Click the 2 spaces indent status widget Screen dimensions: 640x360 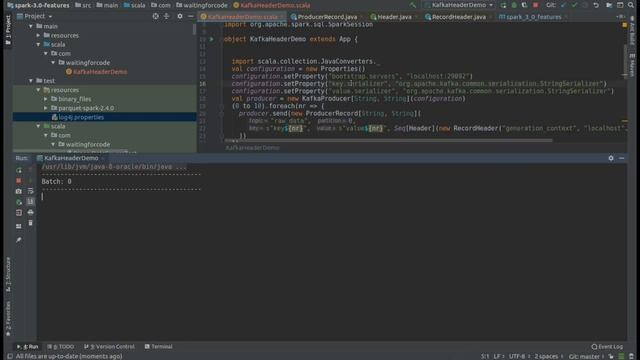[x=548, y=356]
